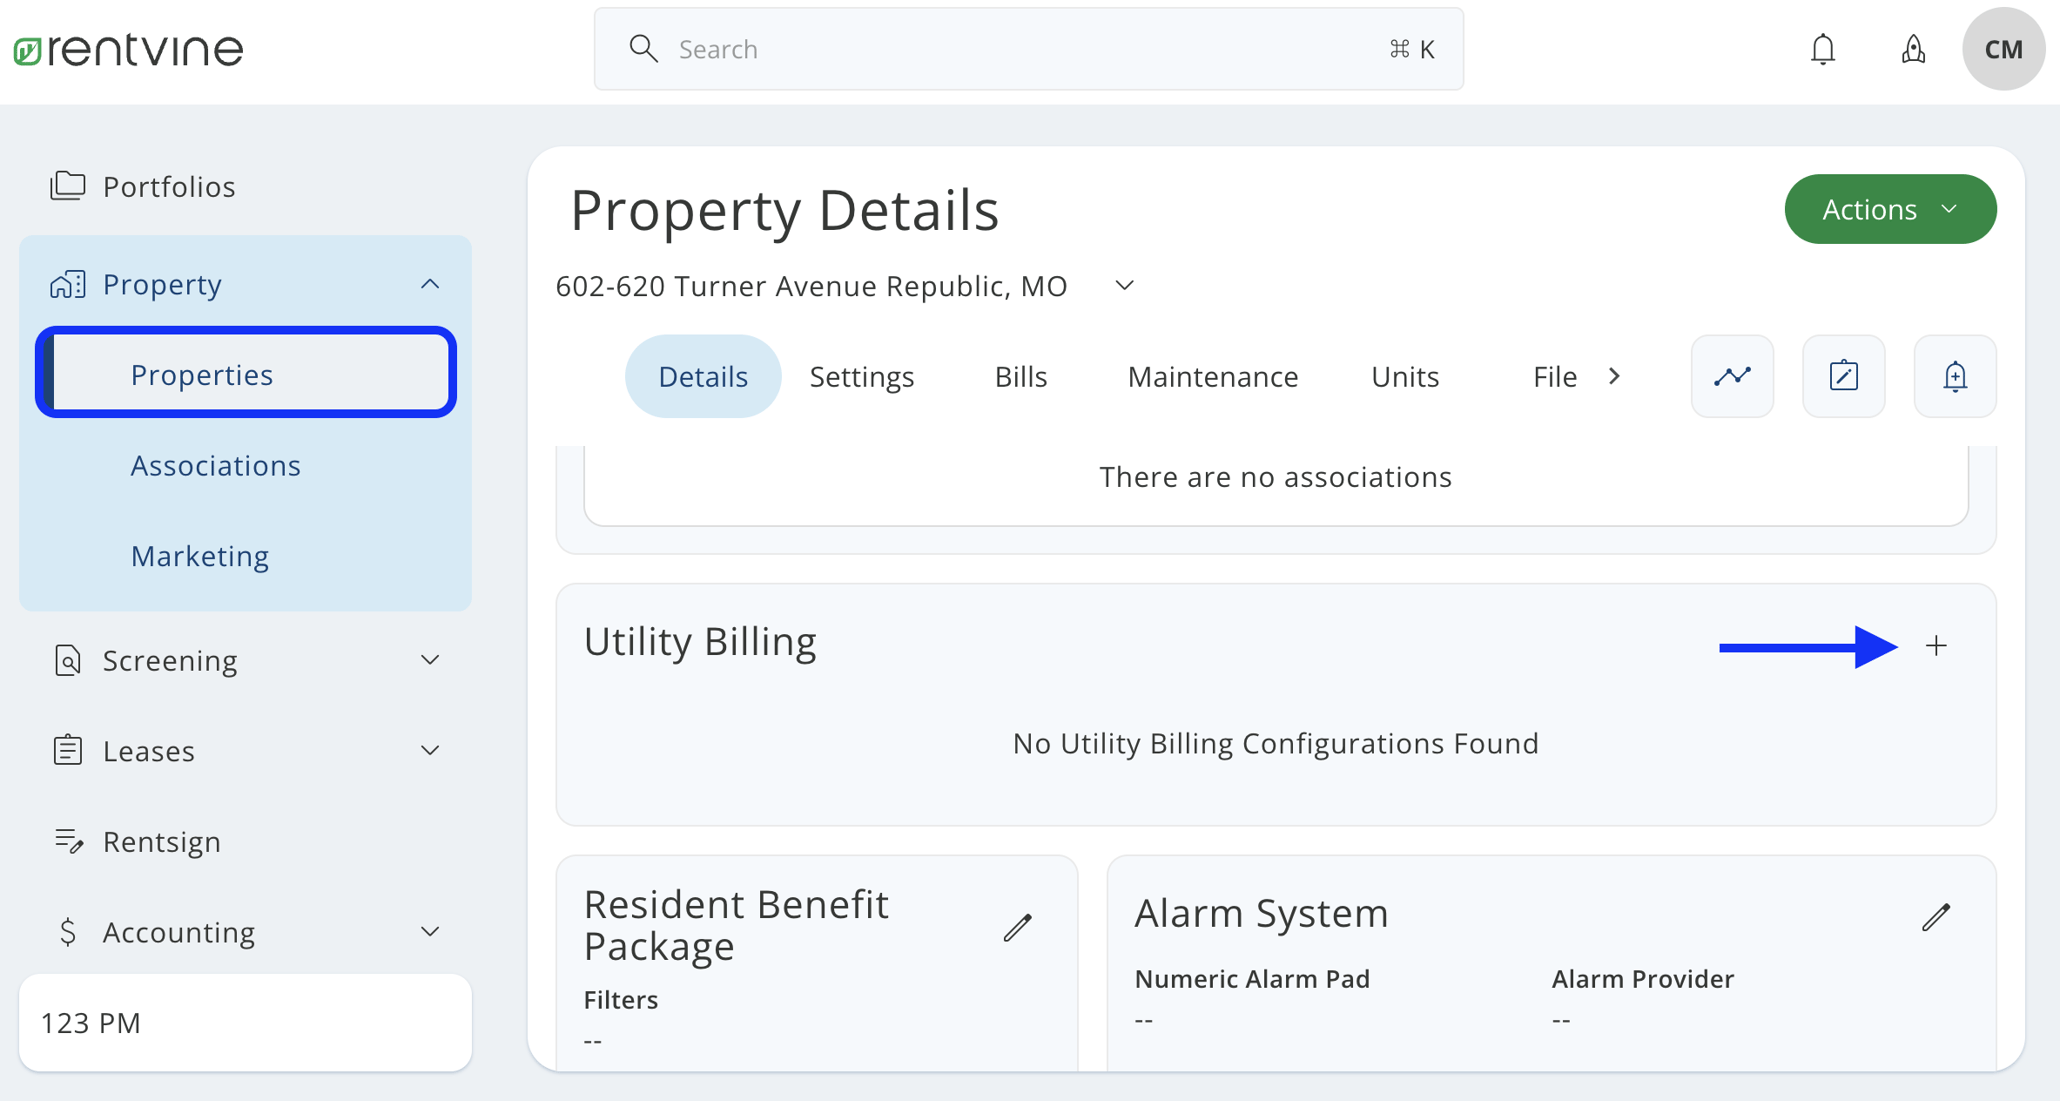Image resolution: width=2060 pixels, height=1101 pixels.
Task: Collapse the Property section chevron
Action: (x=430, y=283)
